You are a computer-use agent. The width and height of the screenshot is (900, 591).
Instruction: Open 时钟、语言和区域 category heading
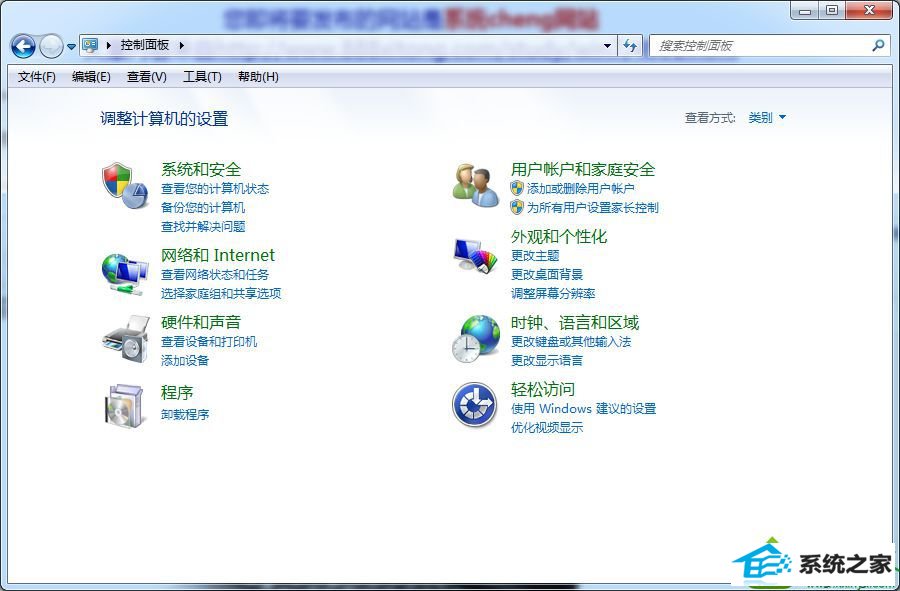[575, 322]
